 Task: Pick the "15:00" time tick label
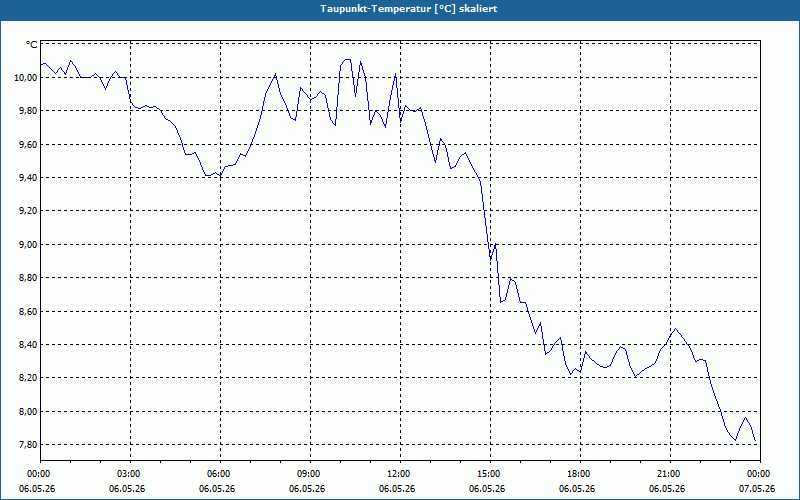(490, 474)
